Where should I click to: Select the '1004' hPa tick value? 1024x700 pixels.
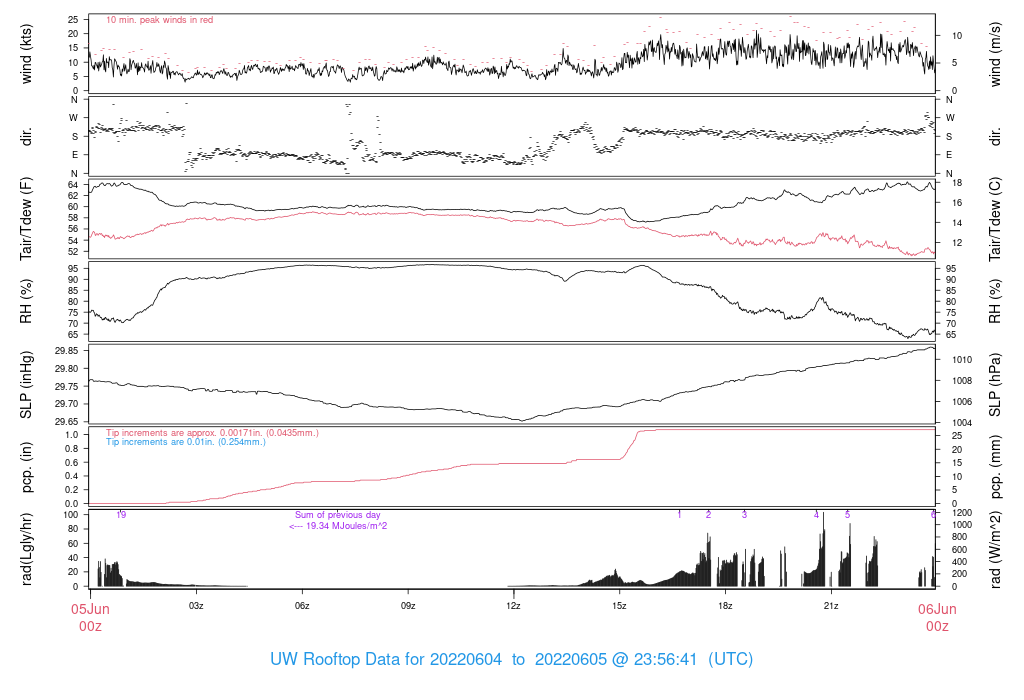(962, 423)
